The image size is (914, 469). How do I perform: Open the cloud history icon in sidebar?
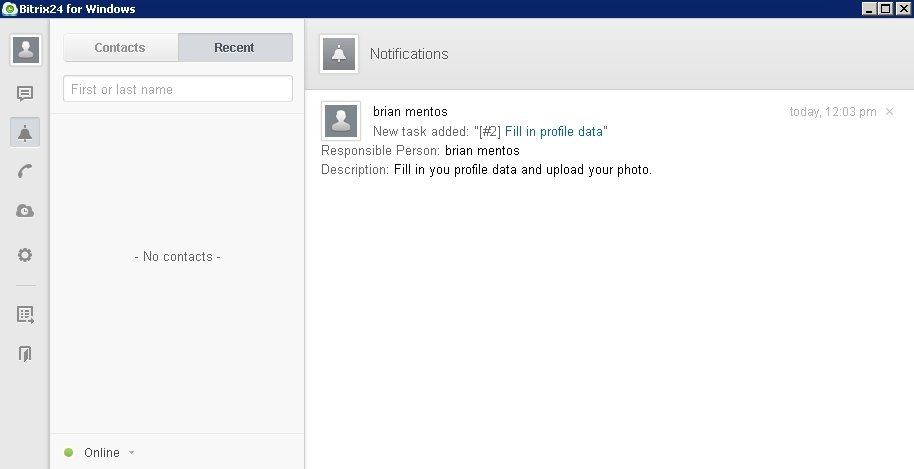[25, 210]
